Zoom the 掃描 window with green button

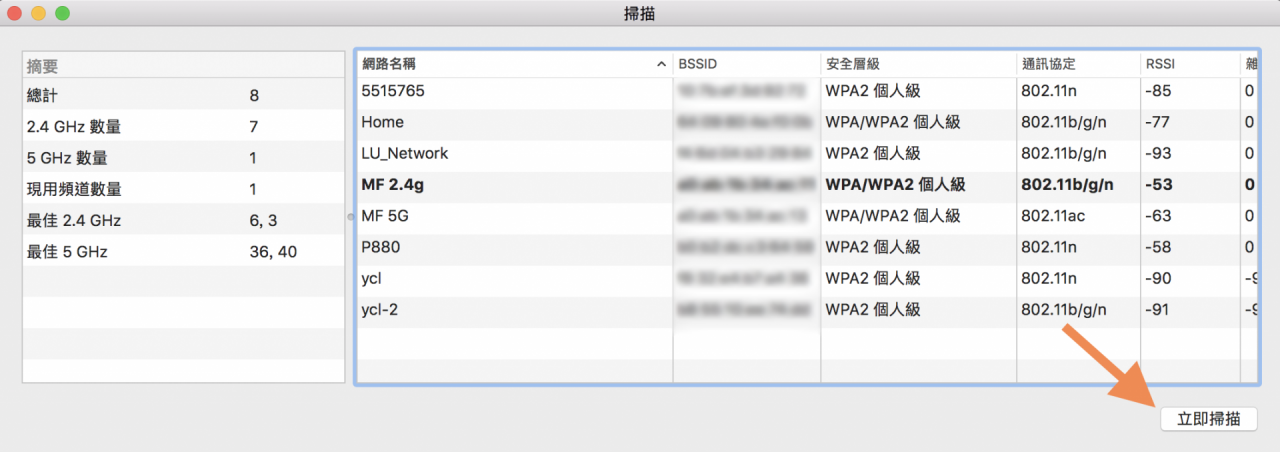pos(62,14)
